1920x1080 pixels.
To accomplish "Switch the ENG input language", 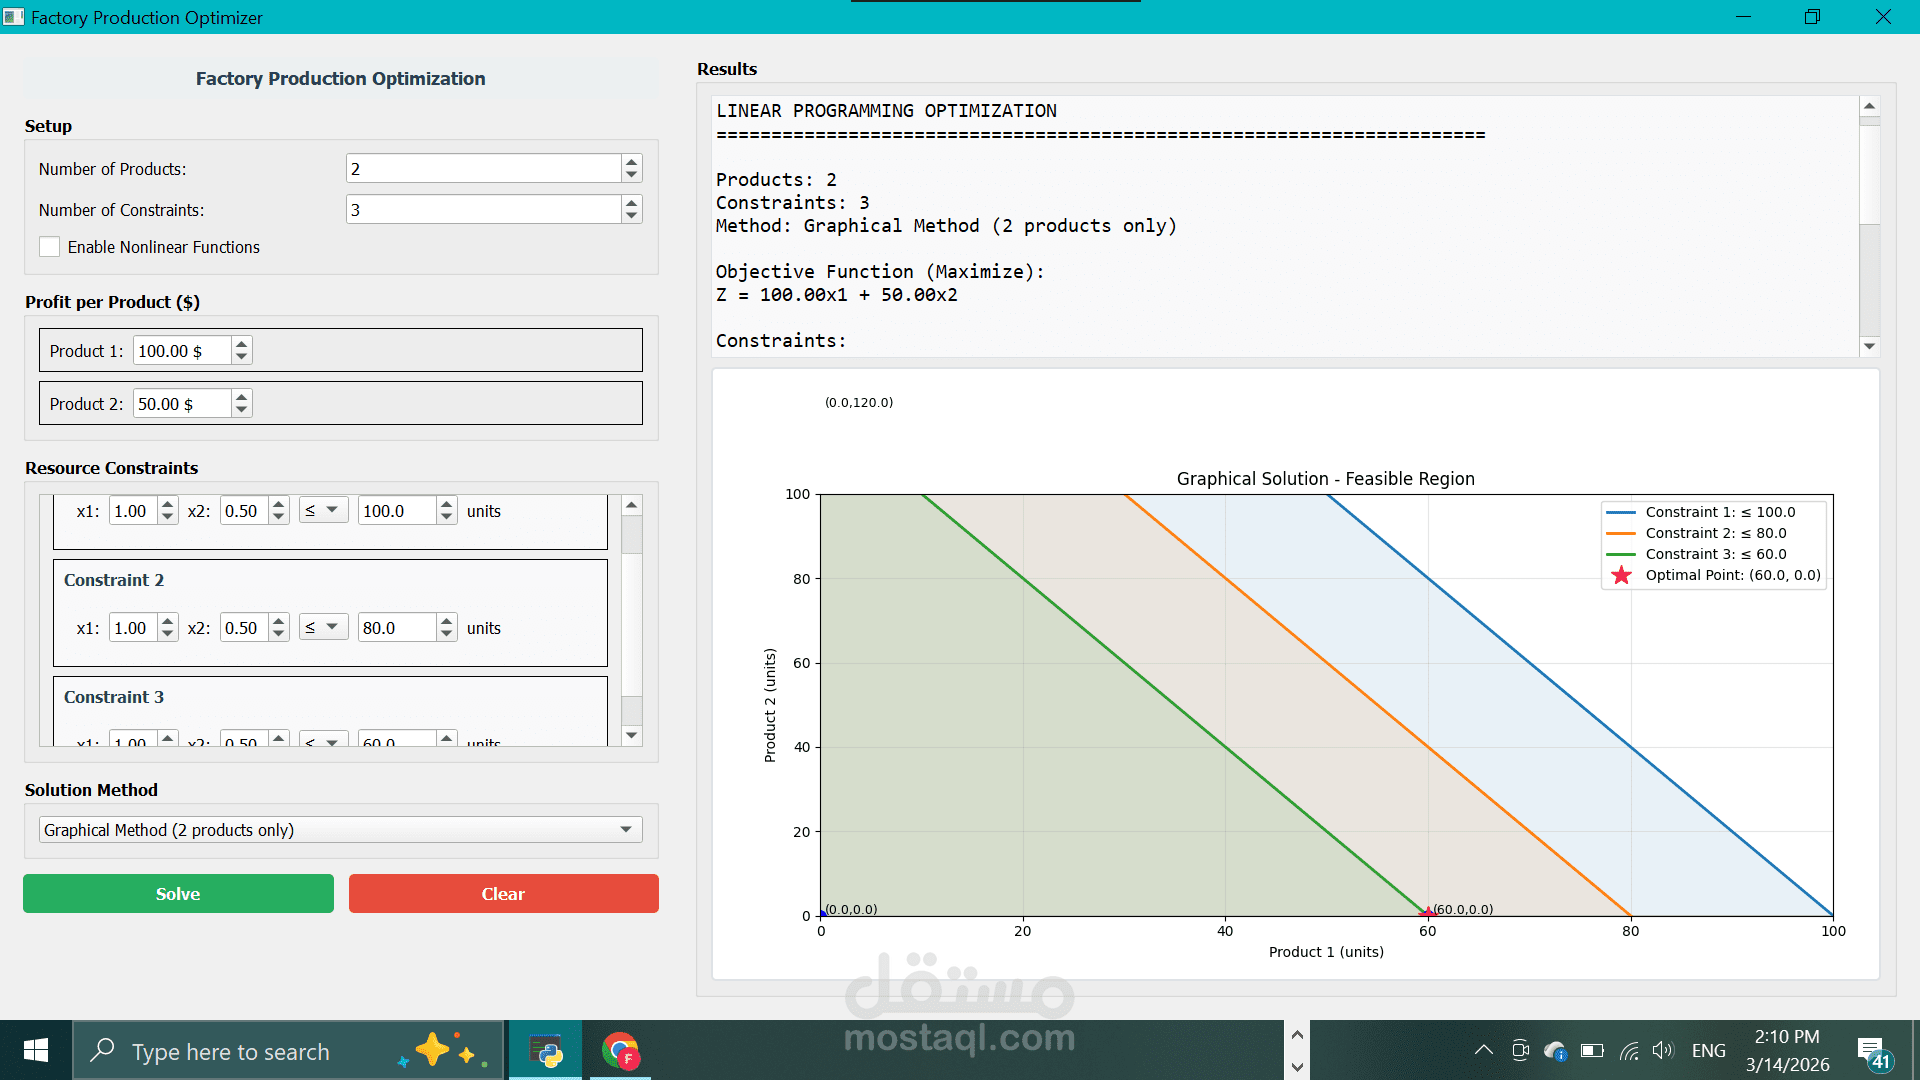I will tap(1709, 1050).
